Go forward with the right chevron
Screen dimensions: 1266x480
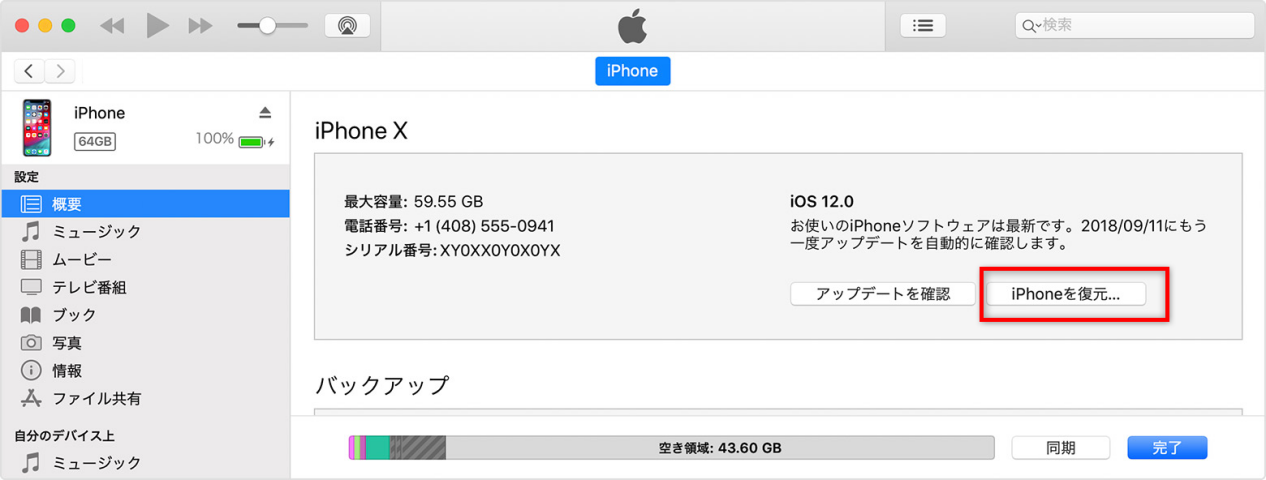[x=60, y=70]
